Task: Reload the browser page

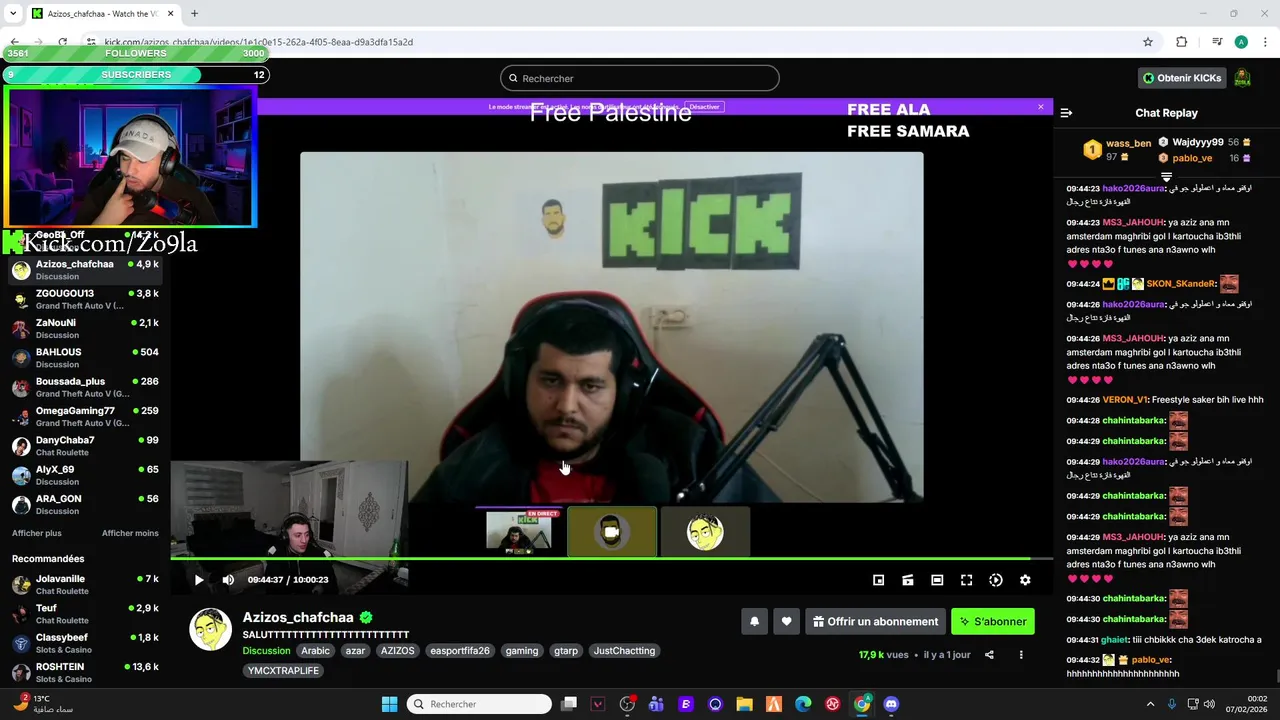Action: click(62, 42)
